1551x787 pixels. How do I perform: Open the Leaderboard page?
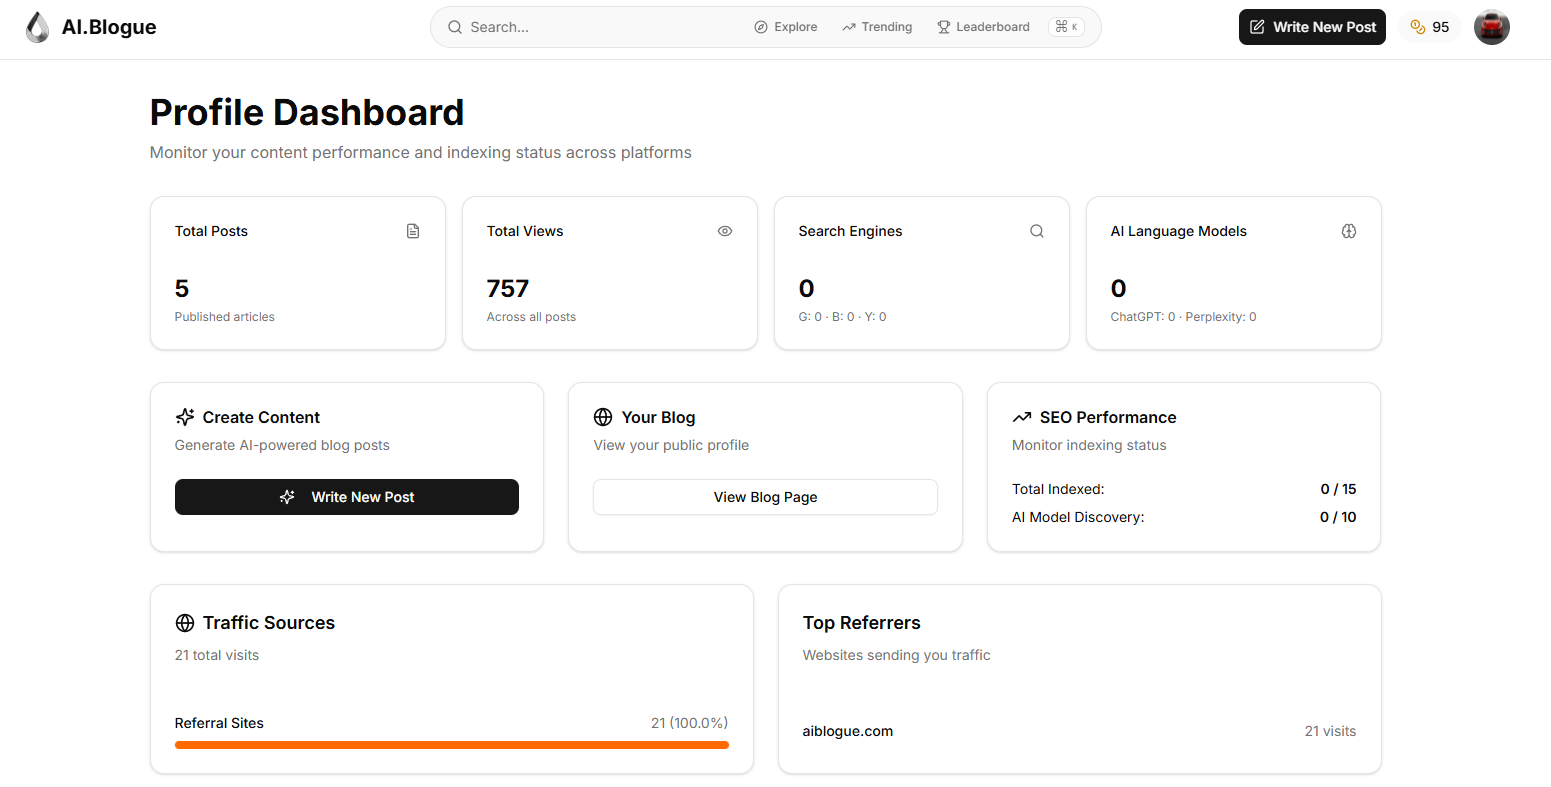pos(983,27)
